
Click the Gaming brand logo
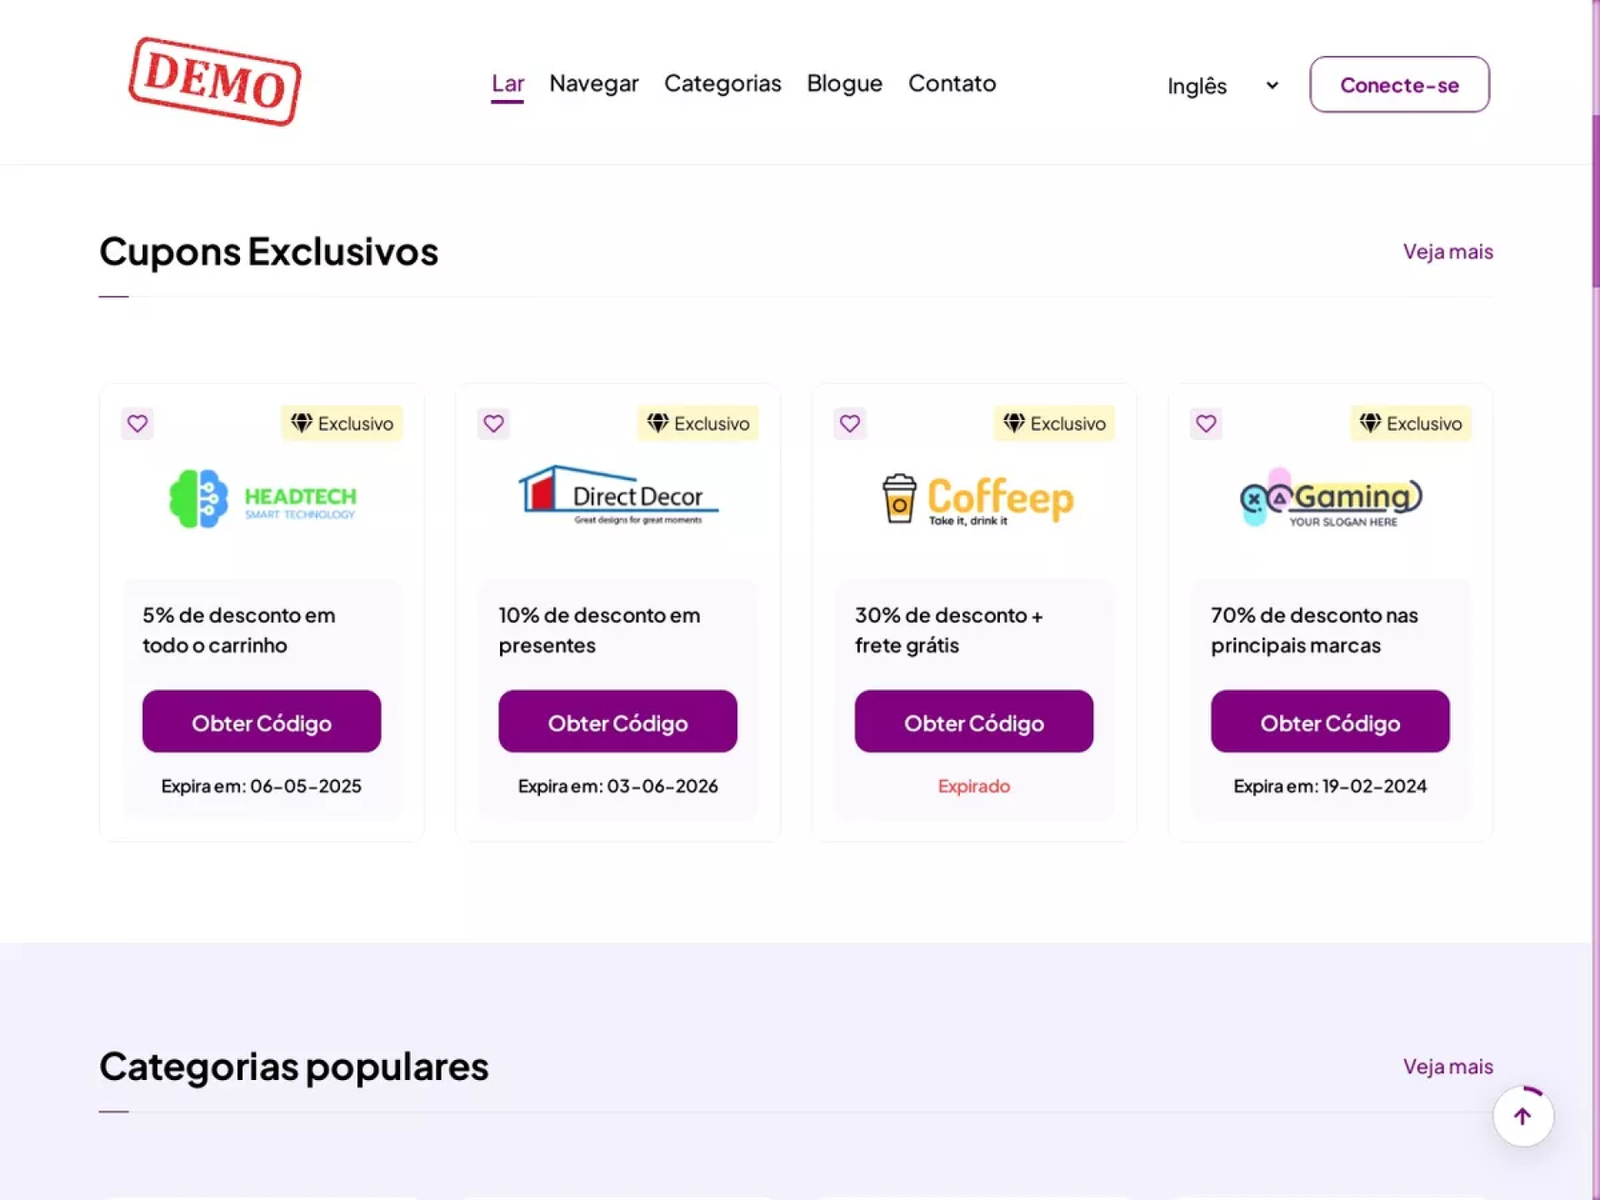(1330, 497)
